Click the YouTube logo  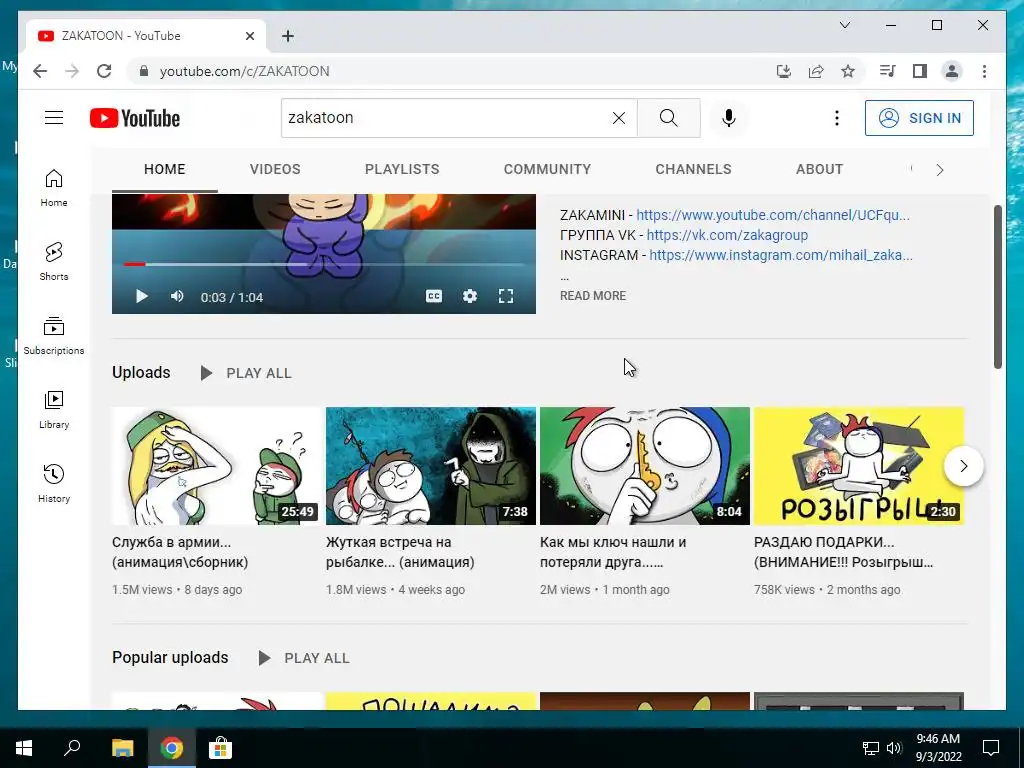[x=135, y=118]
